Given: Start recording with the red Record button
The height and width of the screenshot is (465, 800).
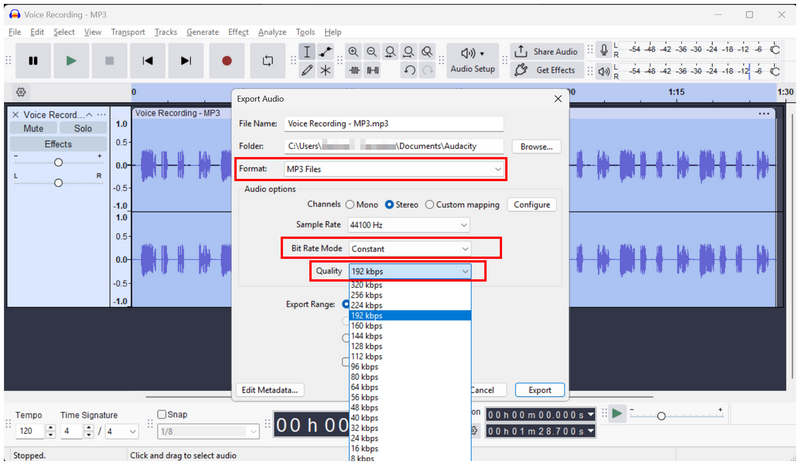Looking at the screenshot, I should (x=227, y=61).
